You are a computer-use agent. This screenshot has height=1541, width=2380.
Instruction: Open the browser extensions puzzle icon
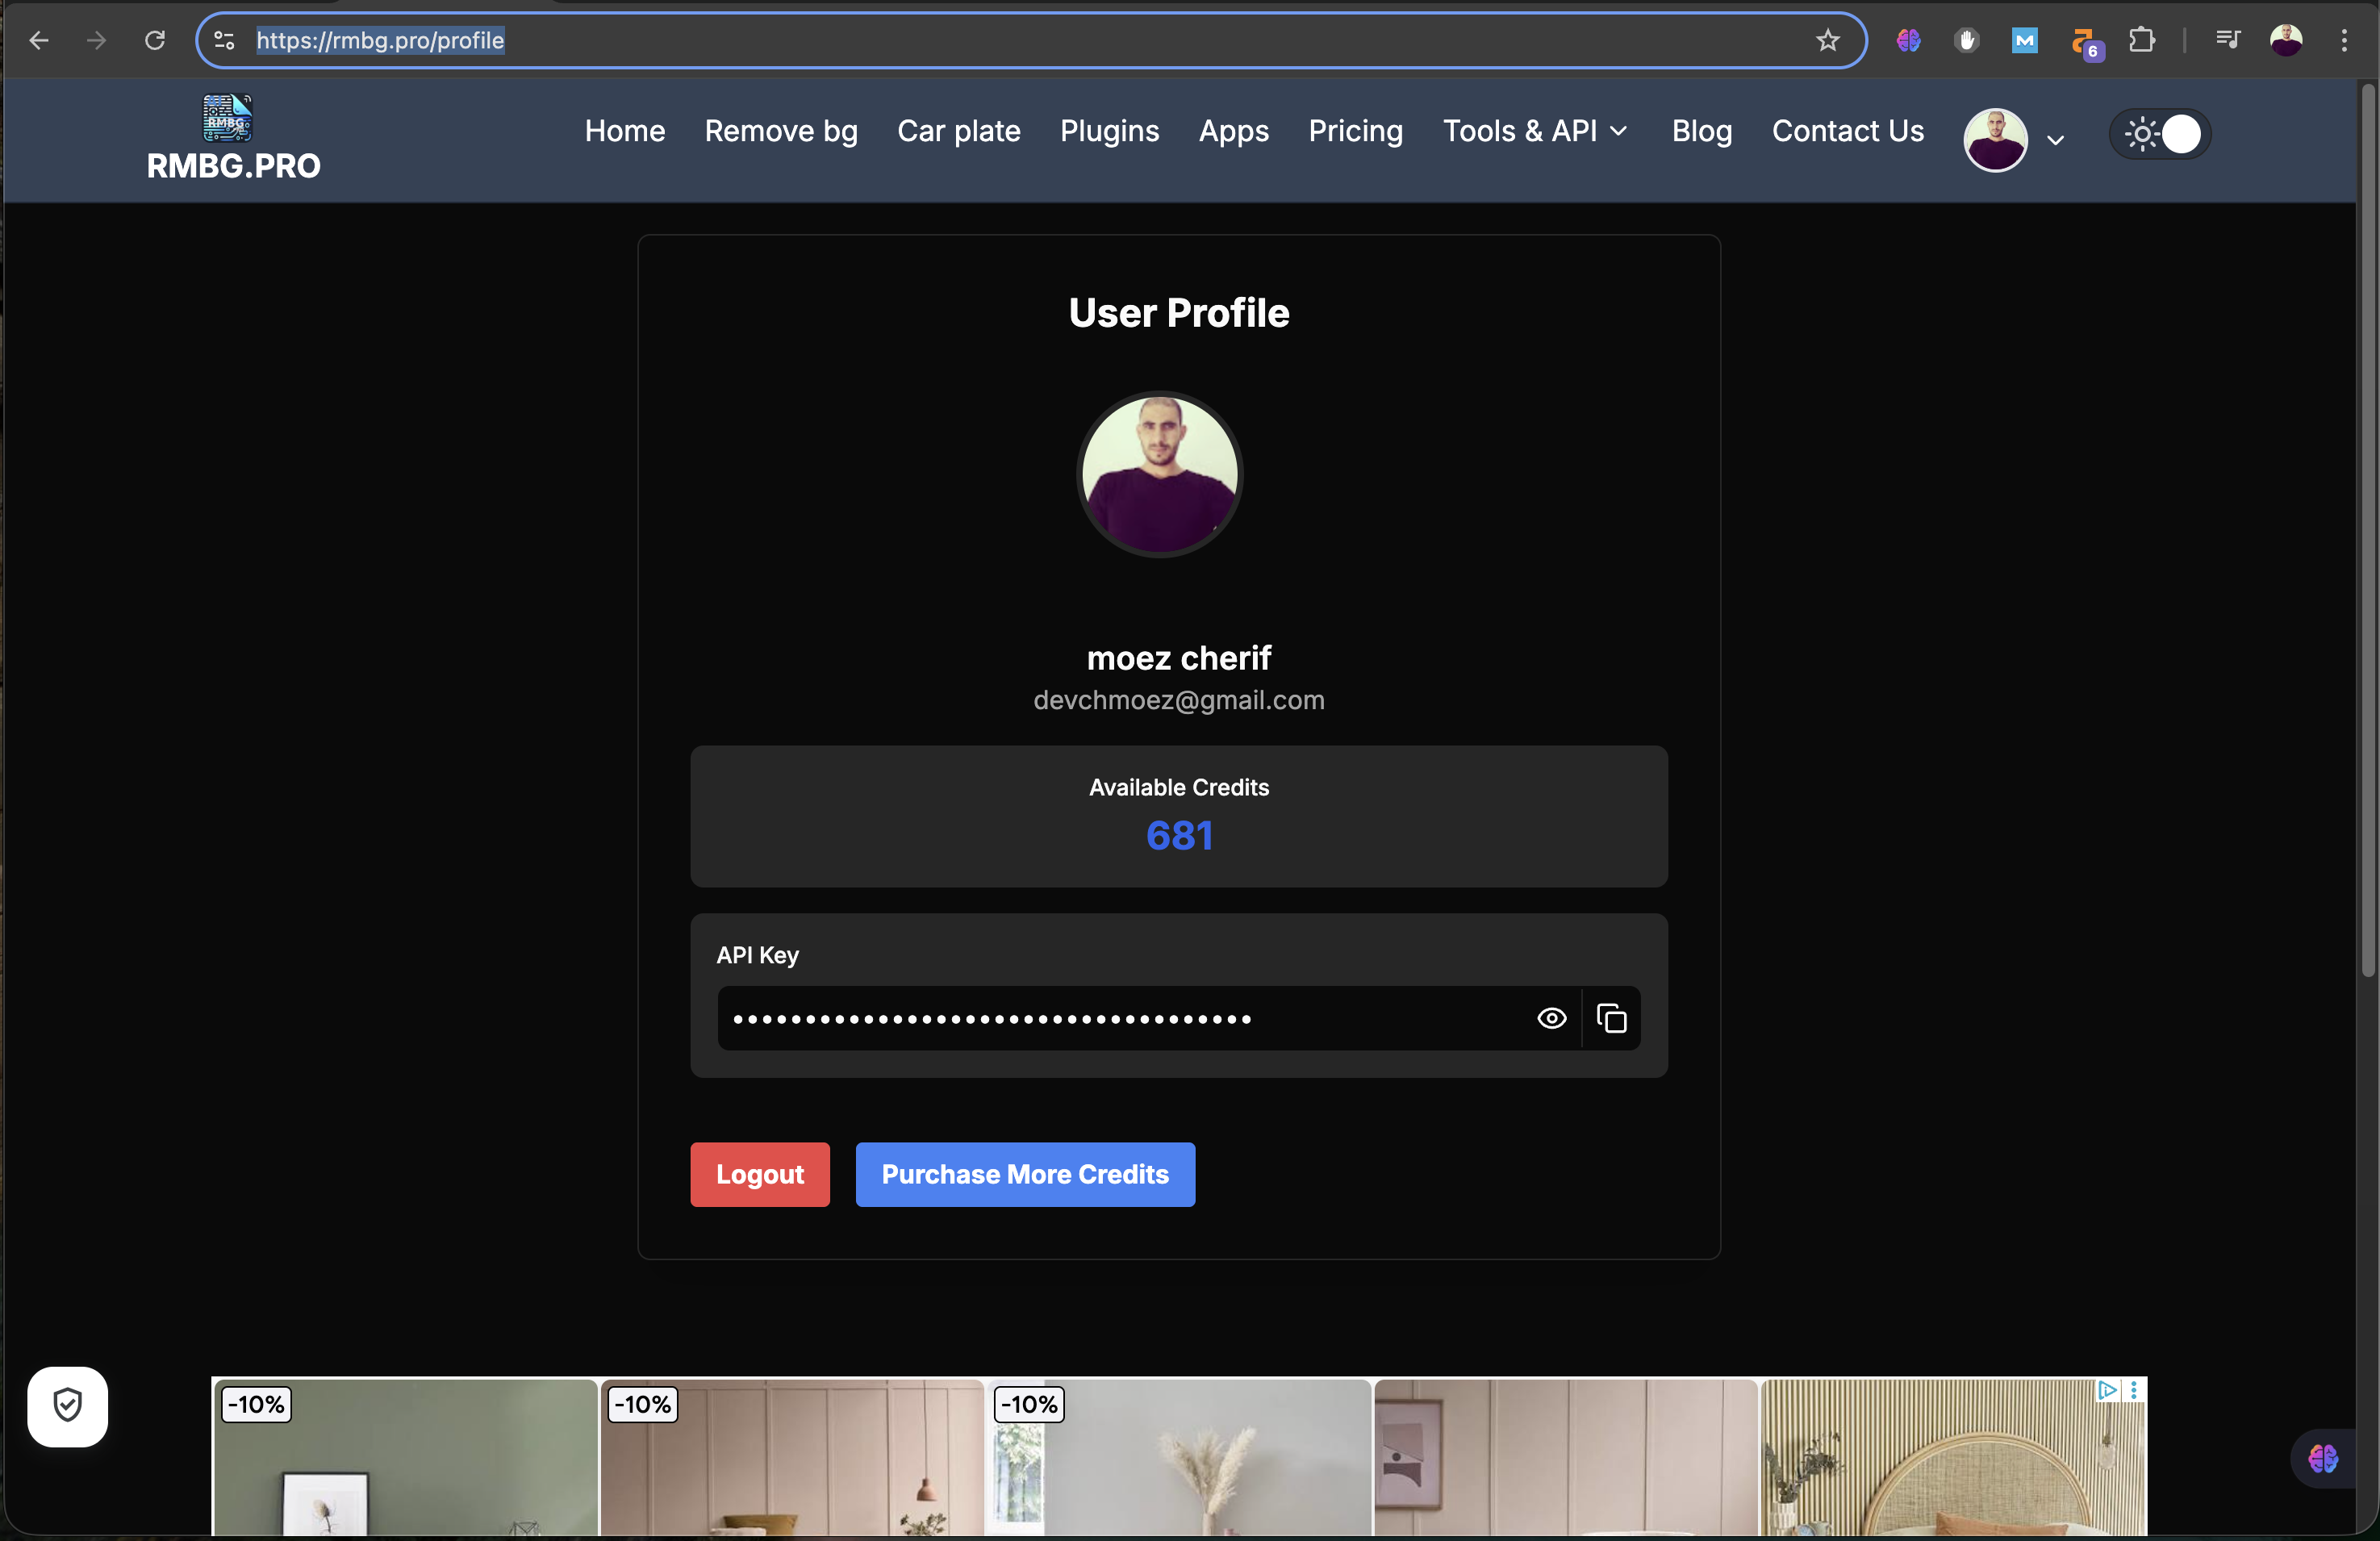2142,40
